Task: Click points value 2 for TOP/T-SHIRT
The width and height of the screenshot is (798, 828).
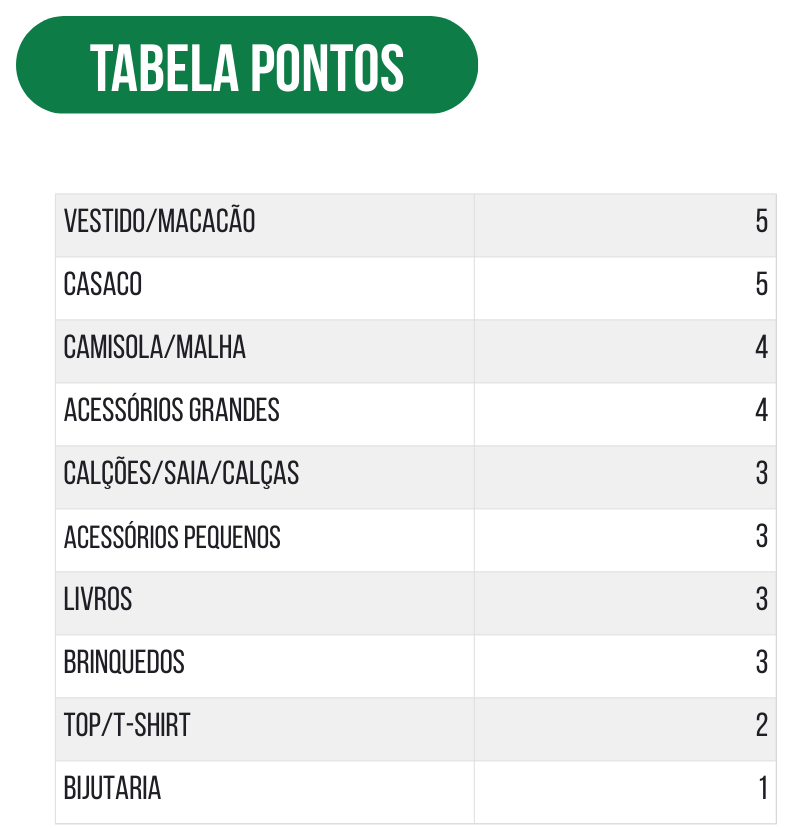Action: click(761, 725)
